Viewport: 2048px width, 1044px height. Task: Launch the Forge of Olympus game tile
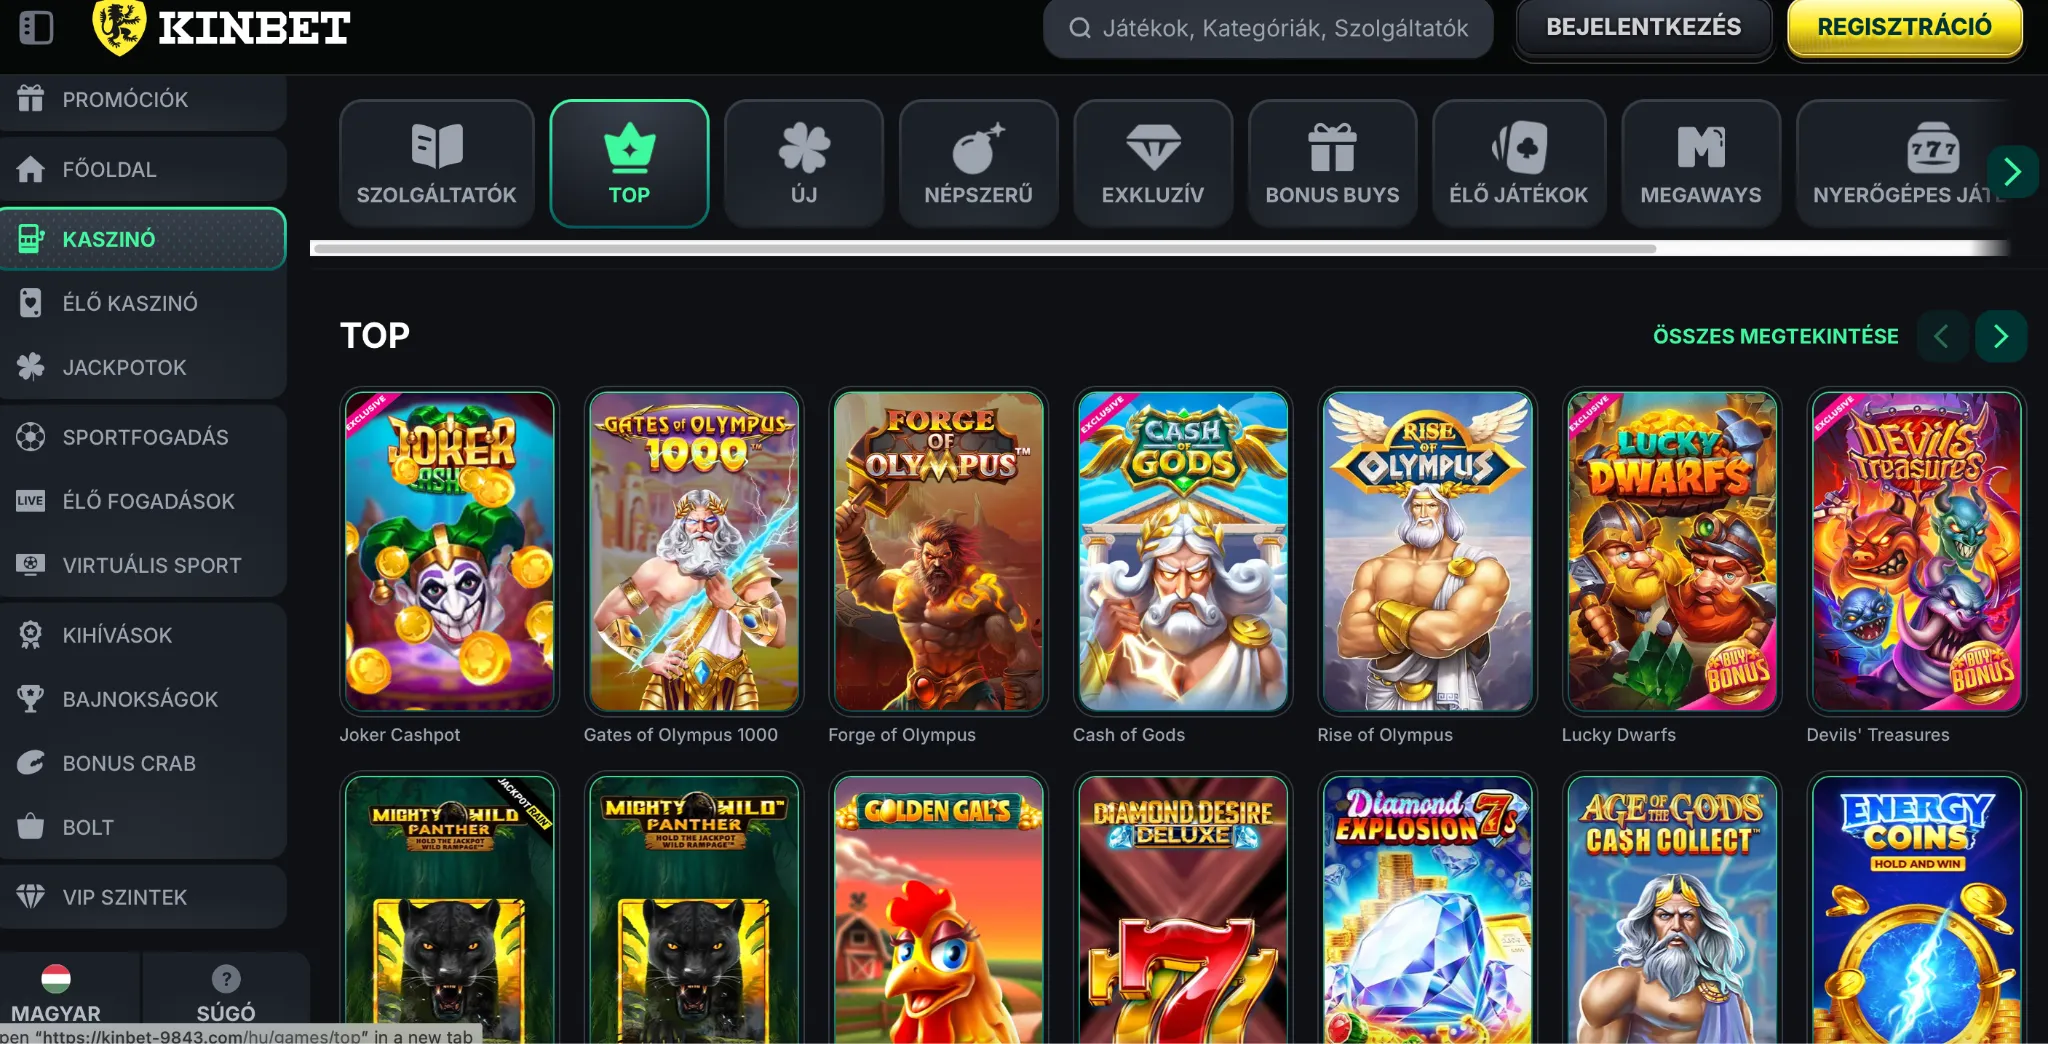click(938, 551)
